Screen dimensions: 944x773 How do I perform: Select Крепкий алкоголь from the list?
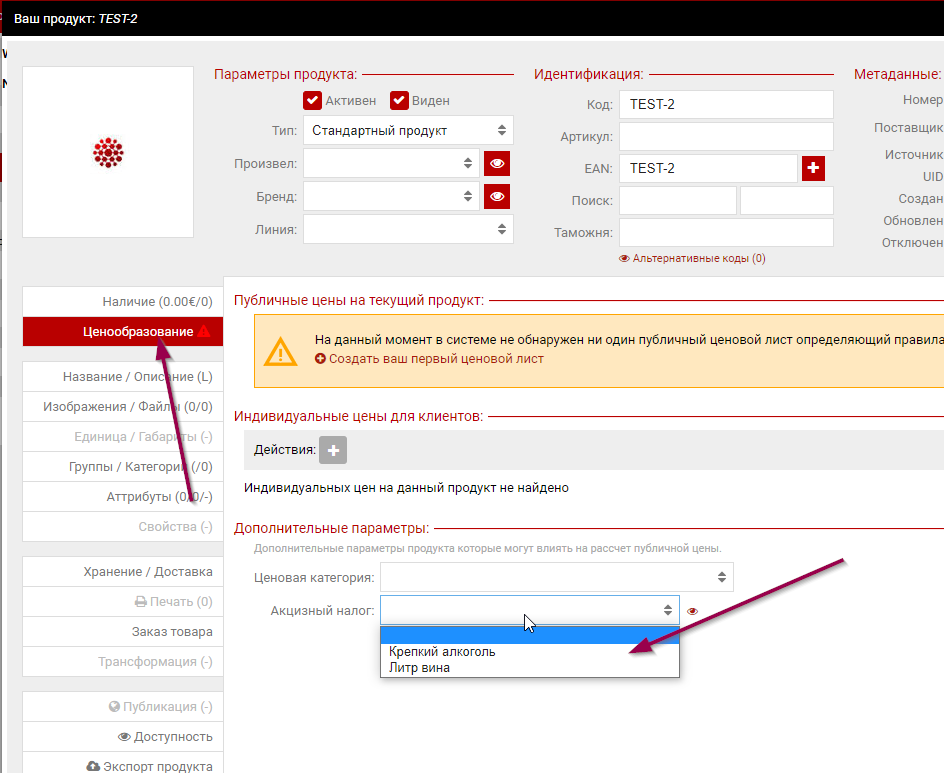tap(442, 652)
